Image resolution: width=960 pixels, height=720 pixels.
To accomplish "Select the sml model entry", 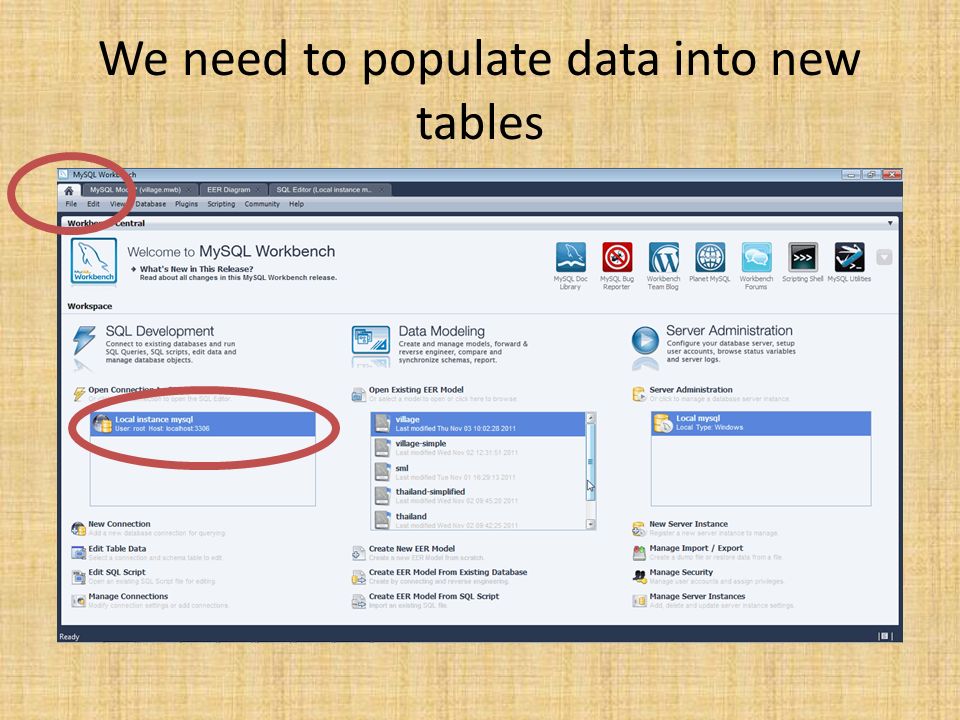I will pyautogui.click(x=478, y=472).
